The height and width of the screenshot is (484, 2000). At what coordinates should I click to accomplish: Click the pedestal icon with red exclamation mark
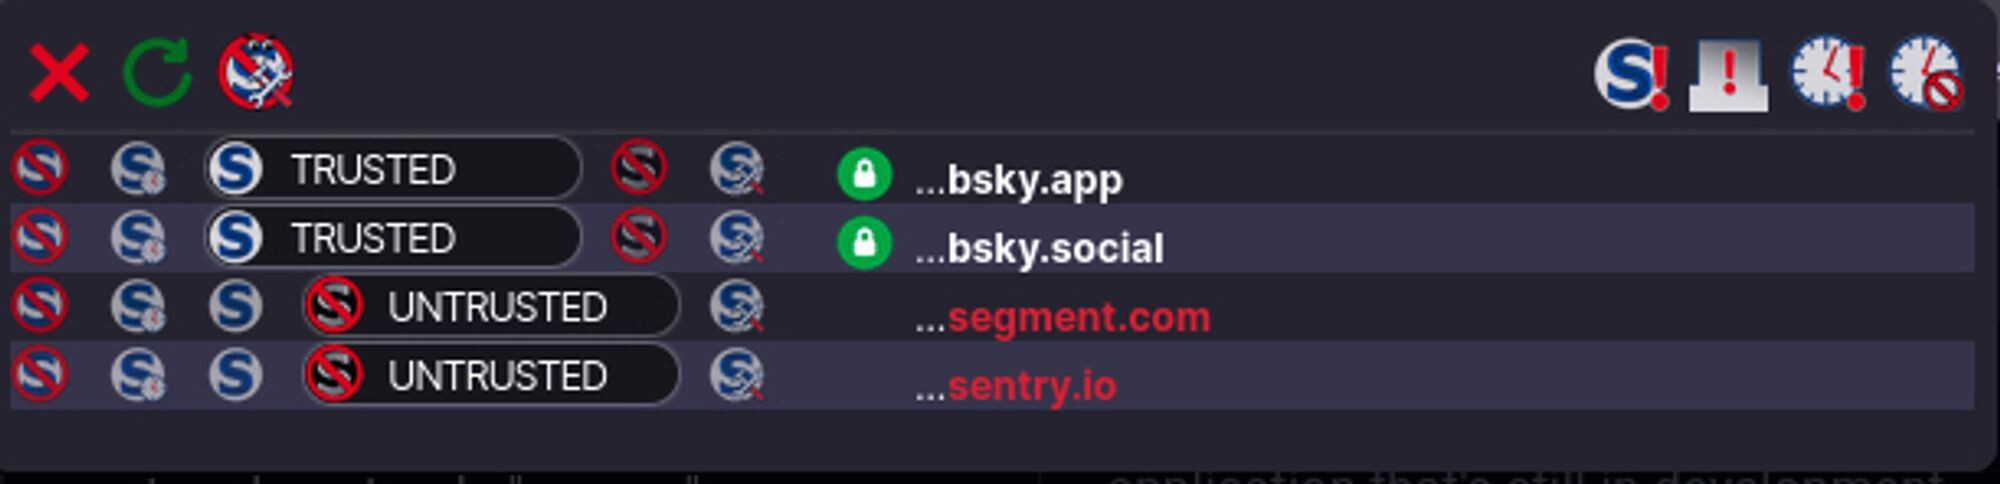coord(1729,75)
